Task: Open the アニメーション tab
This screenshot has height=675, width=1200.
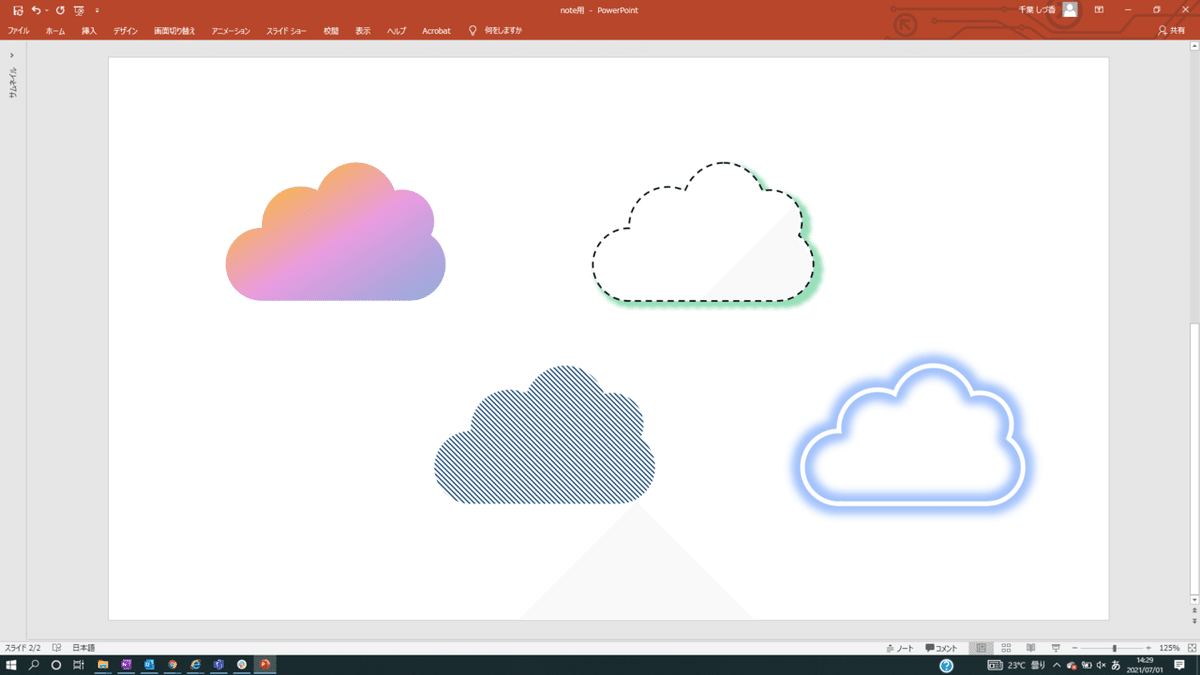Action: click(x=231, y=31)
